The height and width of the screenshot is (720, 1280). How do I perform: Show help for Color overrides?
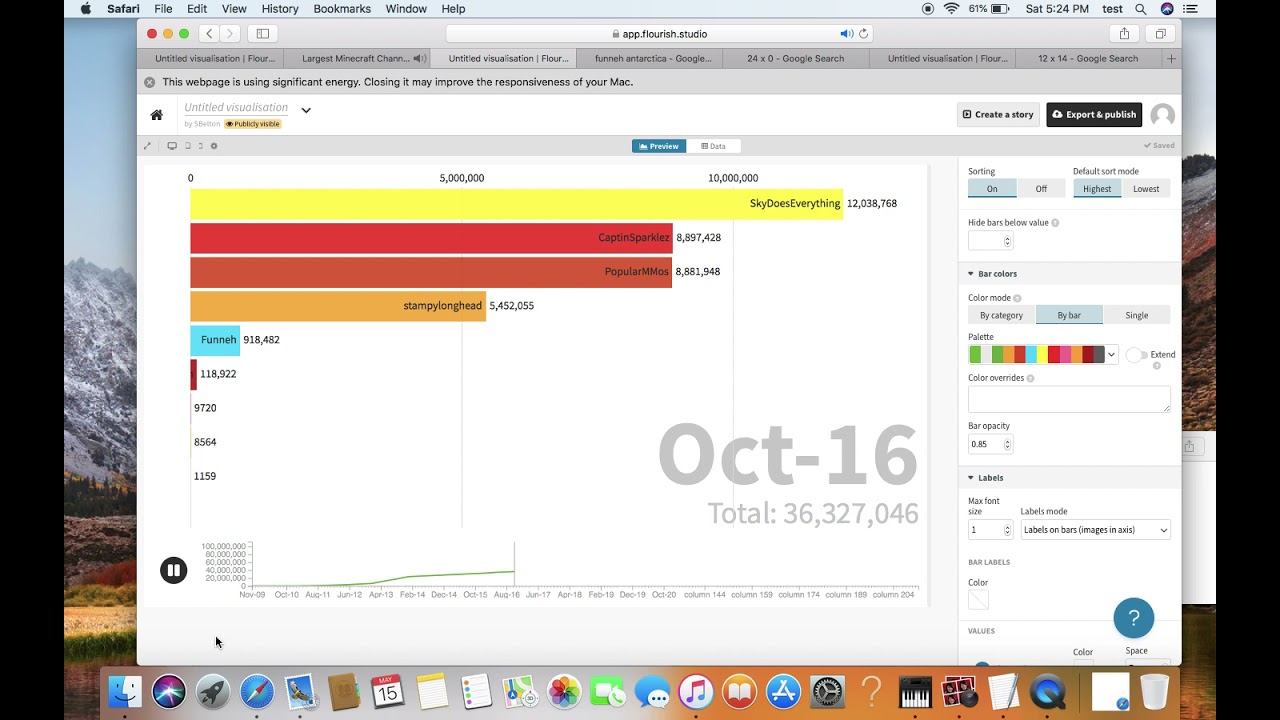(x=1030, y=378)
